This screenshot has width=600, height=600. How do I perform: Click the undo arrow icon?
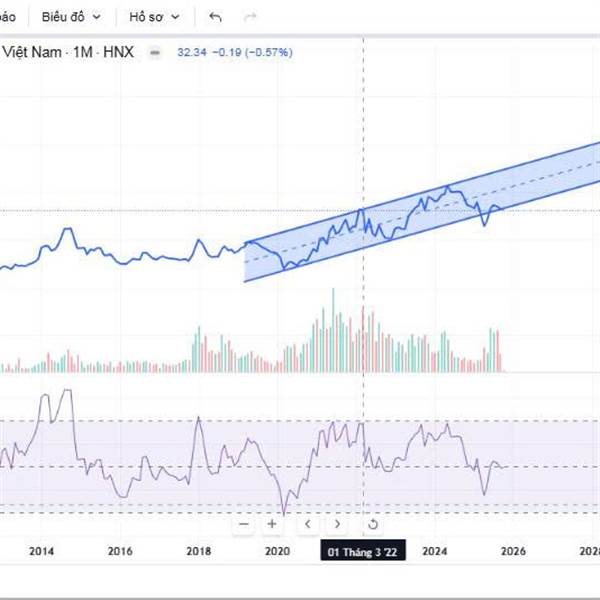click(x=215, y=17)
